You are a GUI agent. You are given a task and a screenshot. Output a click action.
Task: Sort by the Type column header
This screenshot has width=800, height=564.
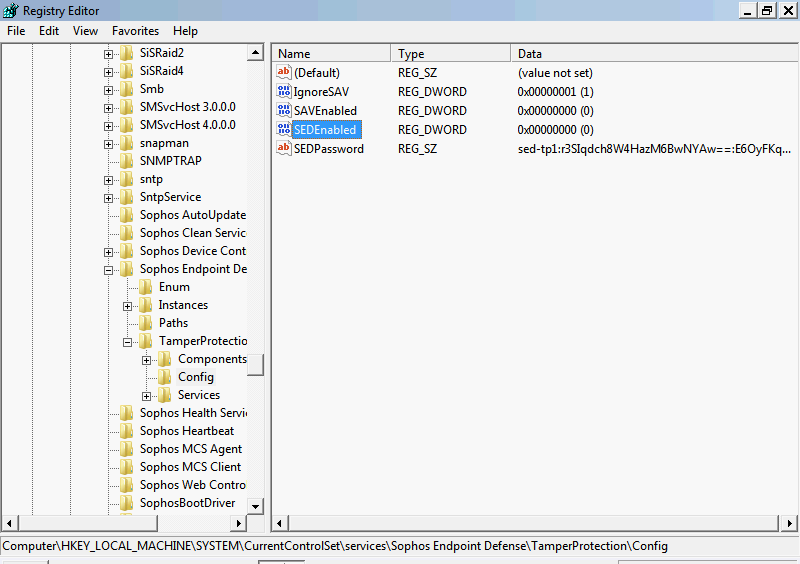451,54
